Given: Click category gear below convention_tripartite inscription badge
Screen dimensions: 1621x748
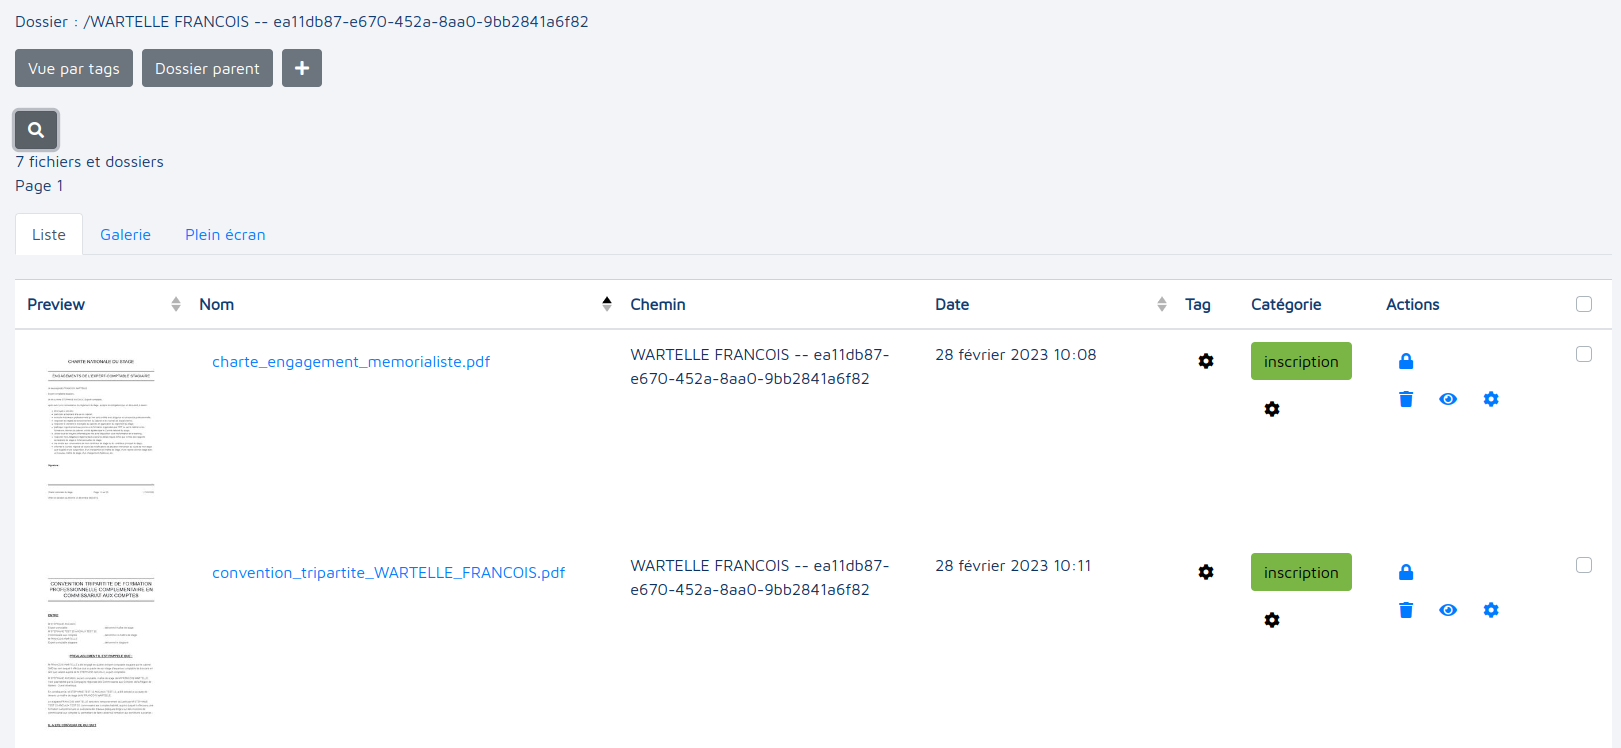Looking at the screenshot, I should click(1271, 620).
